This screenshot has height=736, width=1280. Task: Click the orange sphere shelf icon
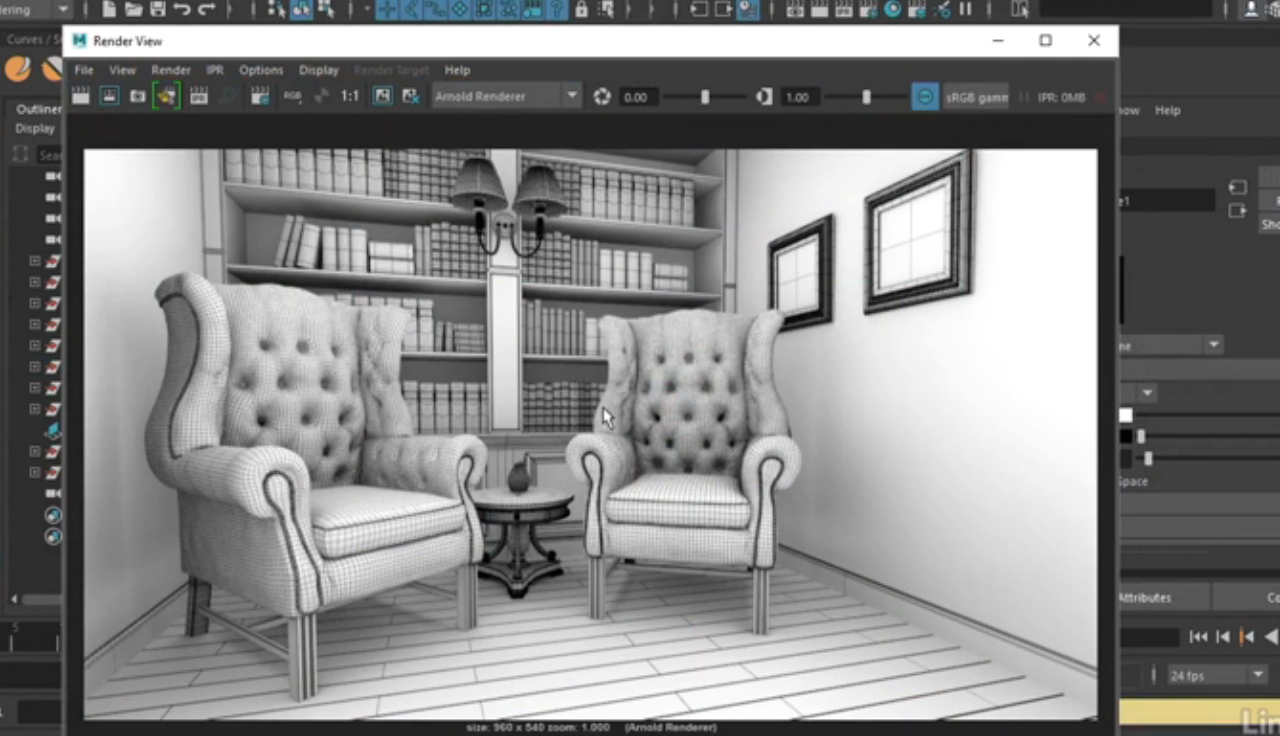(18, 69)
